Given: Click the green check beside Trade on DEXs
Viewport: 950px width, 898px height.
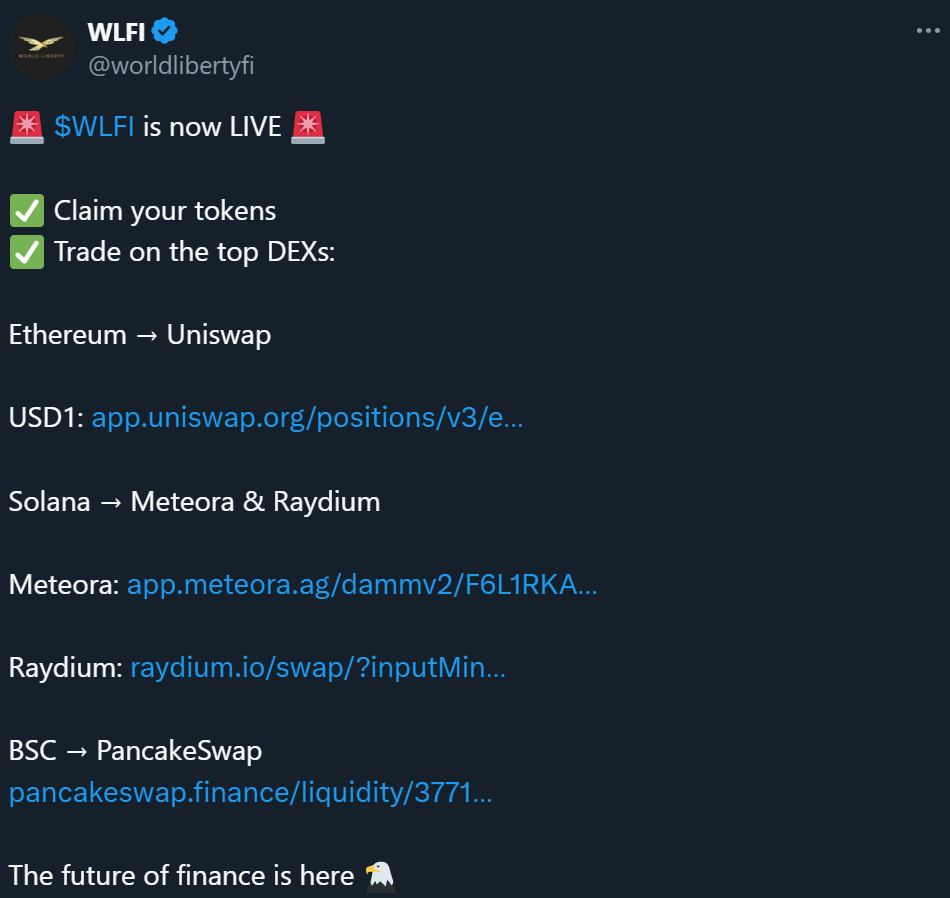Looking at the screenshot, I should click(27, 251).
